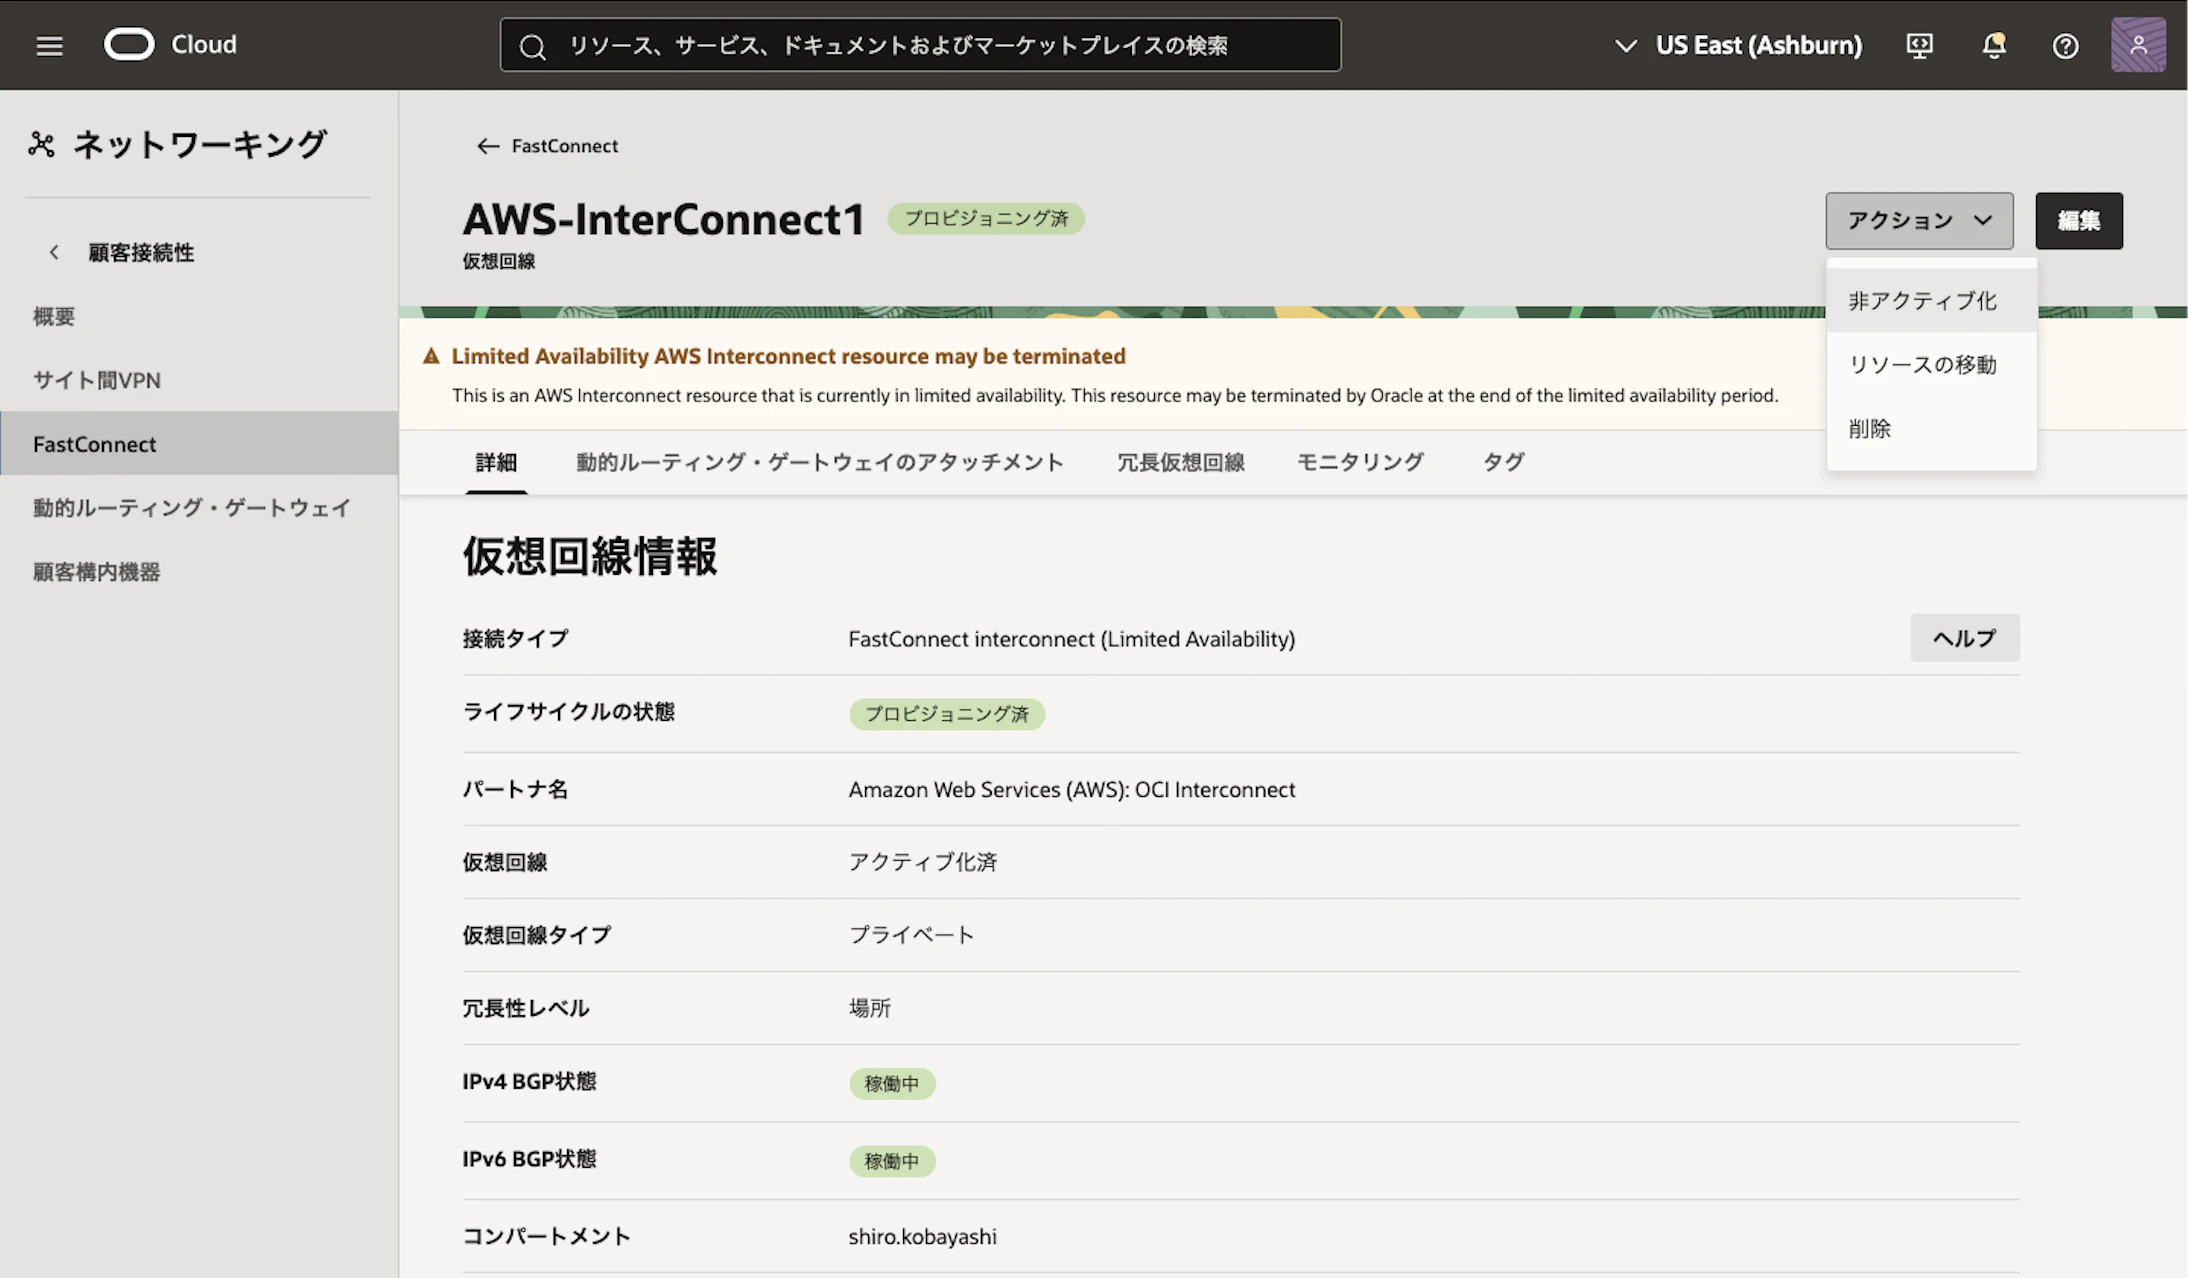Screen dimensions: 2188x1278
Task: Click the Limited Availability warning heading
Action: coord(788,356)
